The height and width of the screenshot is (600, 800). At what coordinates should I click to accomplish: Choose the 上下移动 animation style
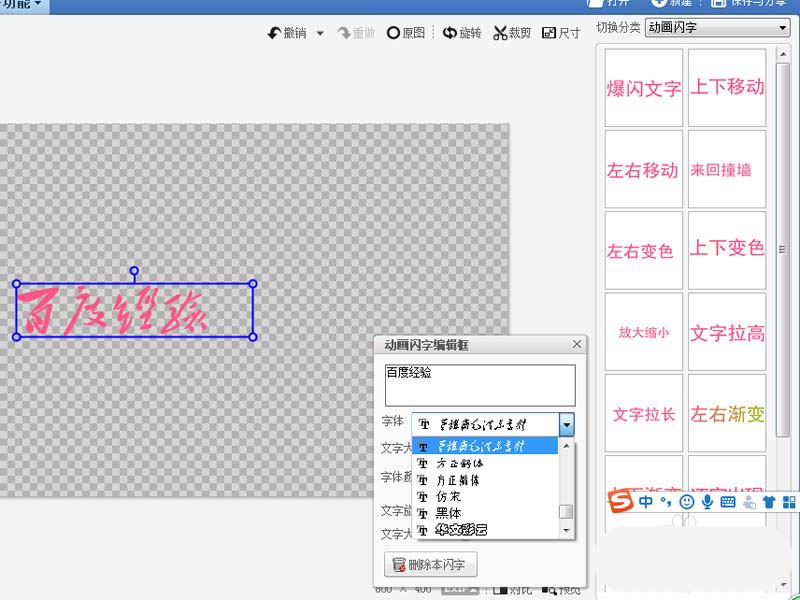click(x=727, y=88)
